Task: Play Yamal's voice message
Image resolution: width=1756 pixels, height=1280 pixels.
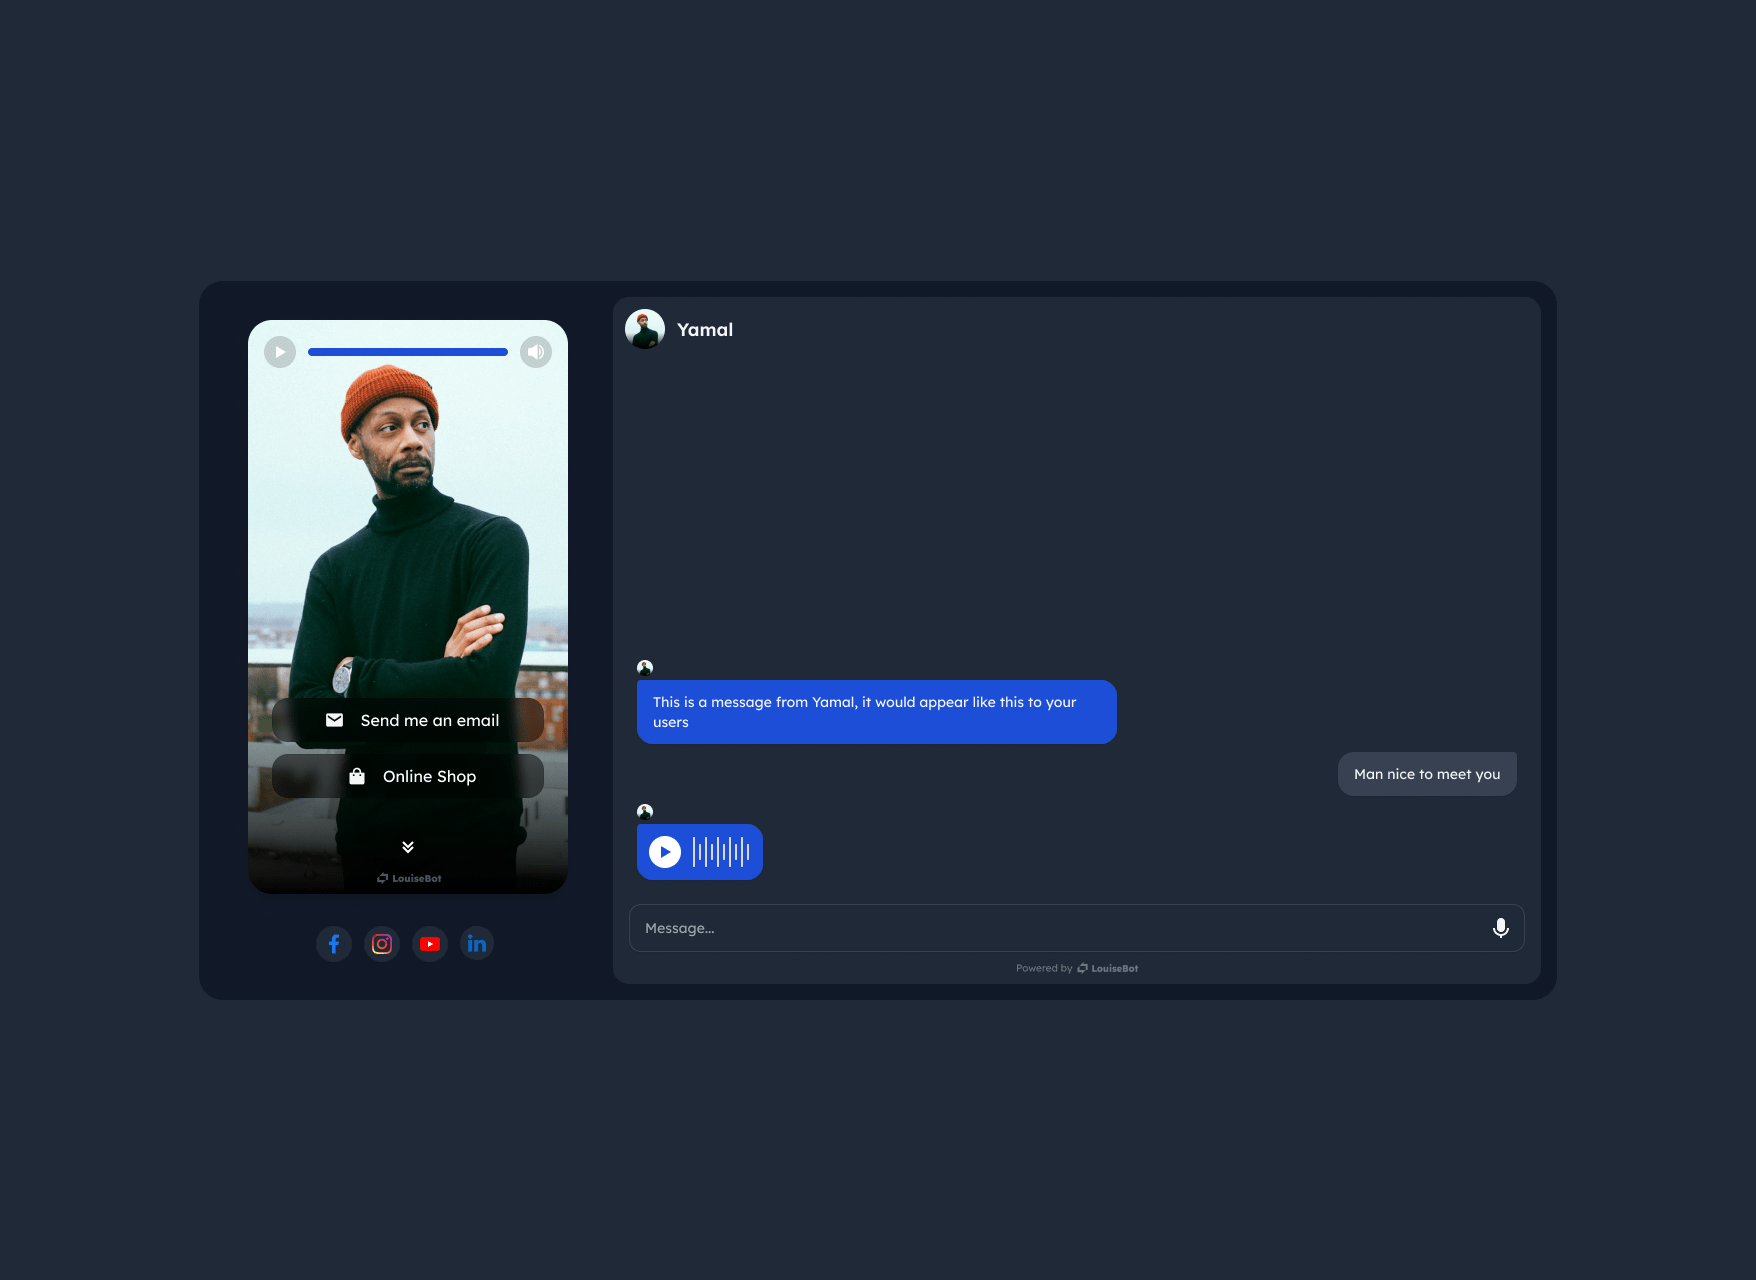Action: pos(664,851)
